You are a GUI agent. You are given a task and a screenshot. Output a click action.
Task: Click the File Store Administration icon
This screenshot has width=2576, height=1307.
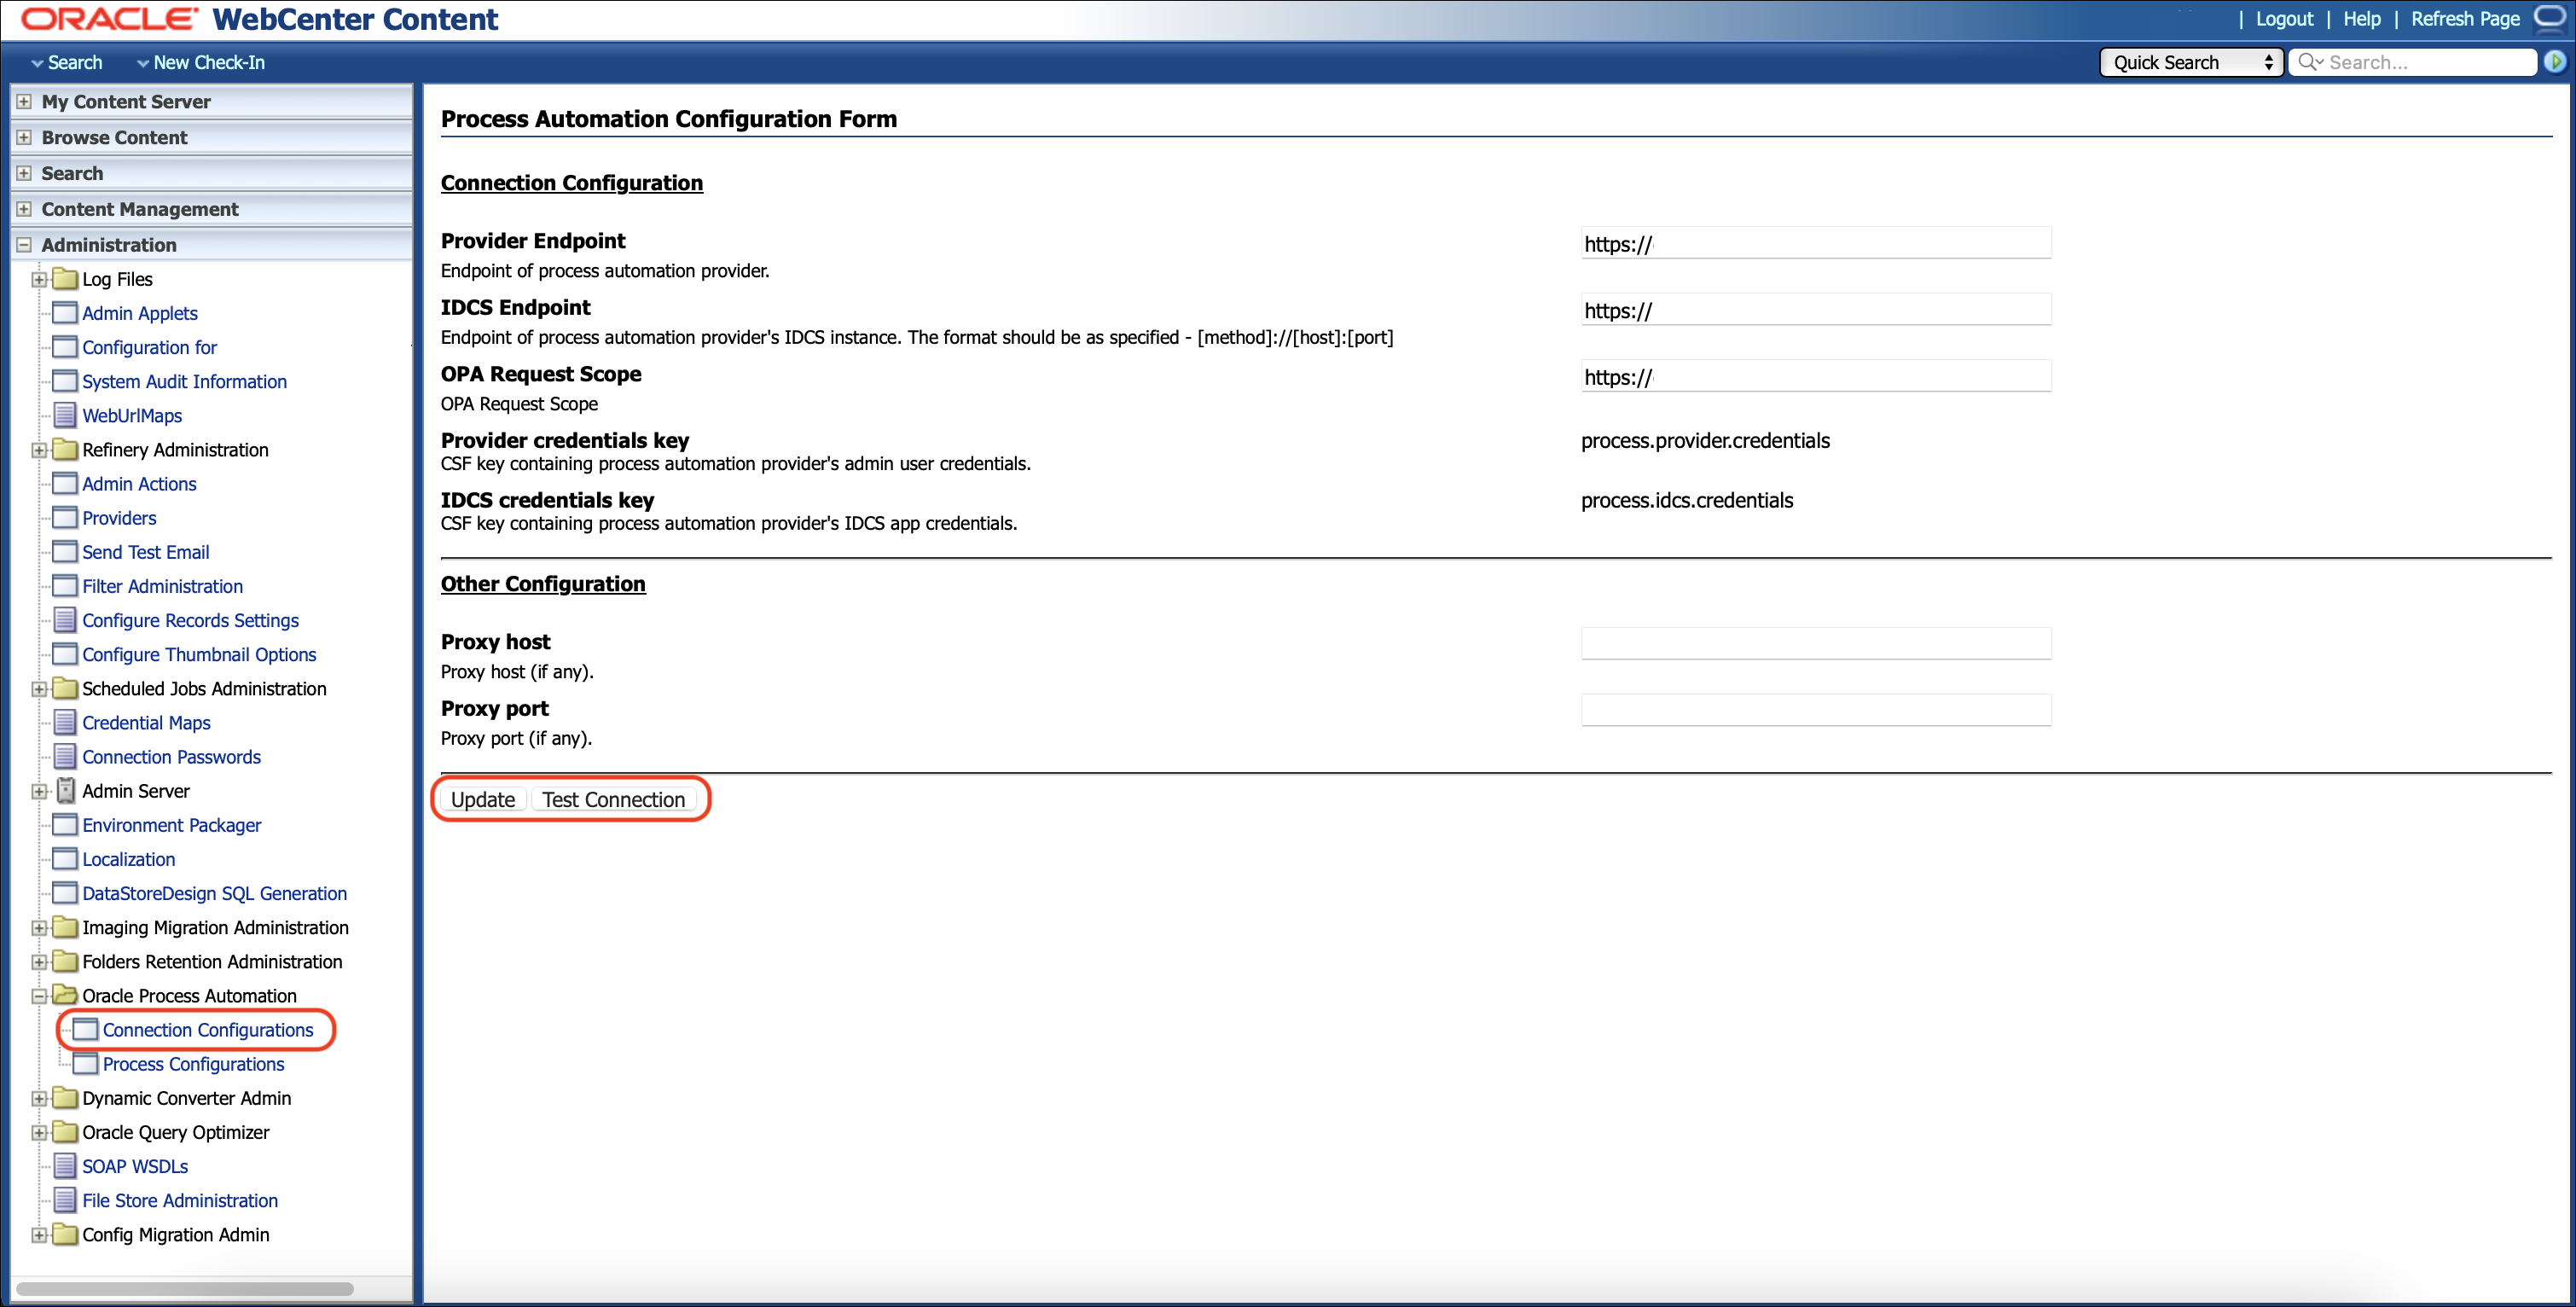click(64, 1200)
